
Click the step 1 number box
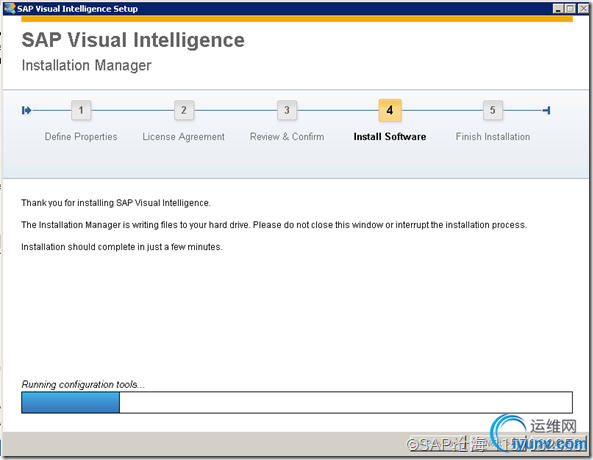81,110
